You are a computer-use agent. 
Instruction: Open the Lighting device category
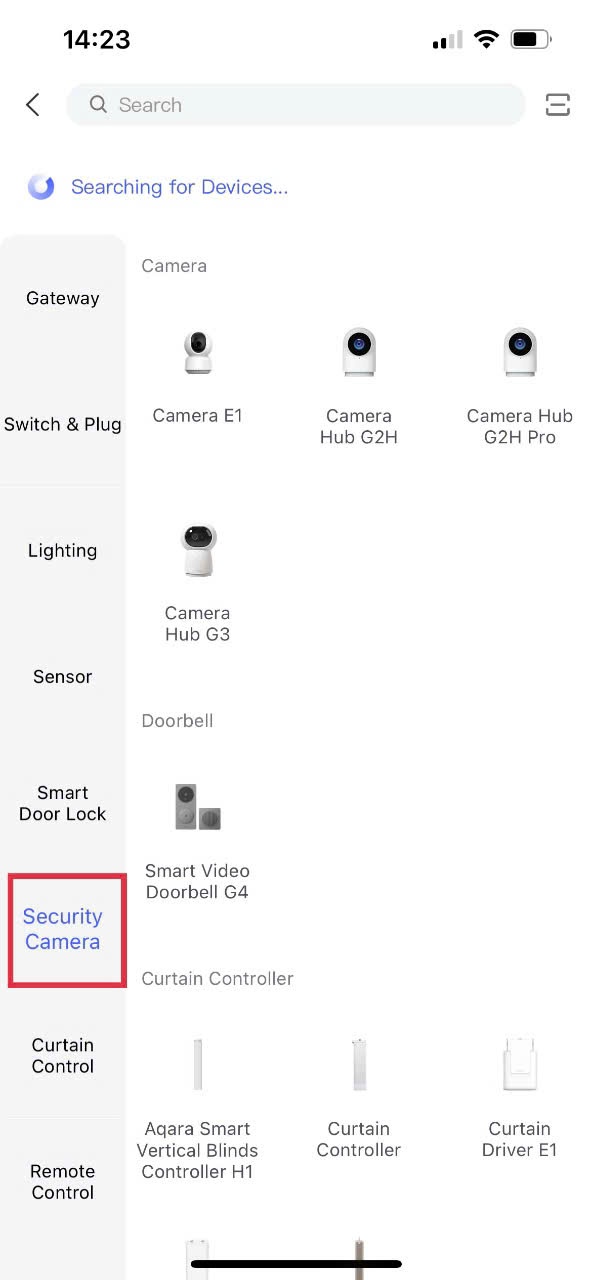(62, 550)
